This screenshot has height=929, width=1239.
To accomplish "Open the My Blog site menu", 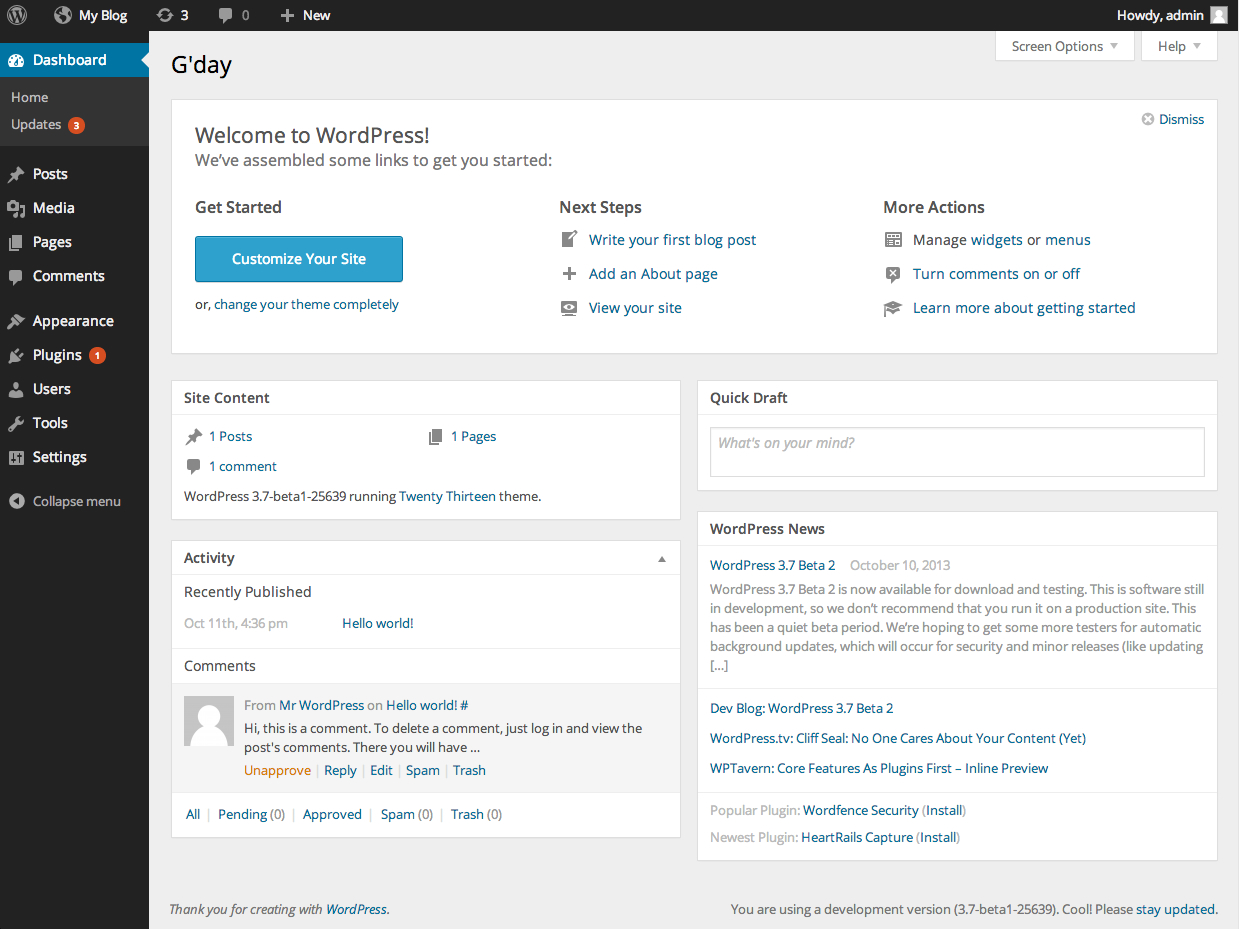I will pyautogui.click(x=91, y=15).
